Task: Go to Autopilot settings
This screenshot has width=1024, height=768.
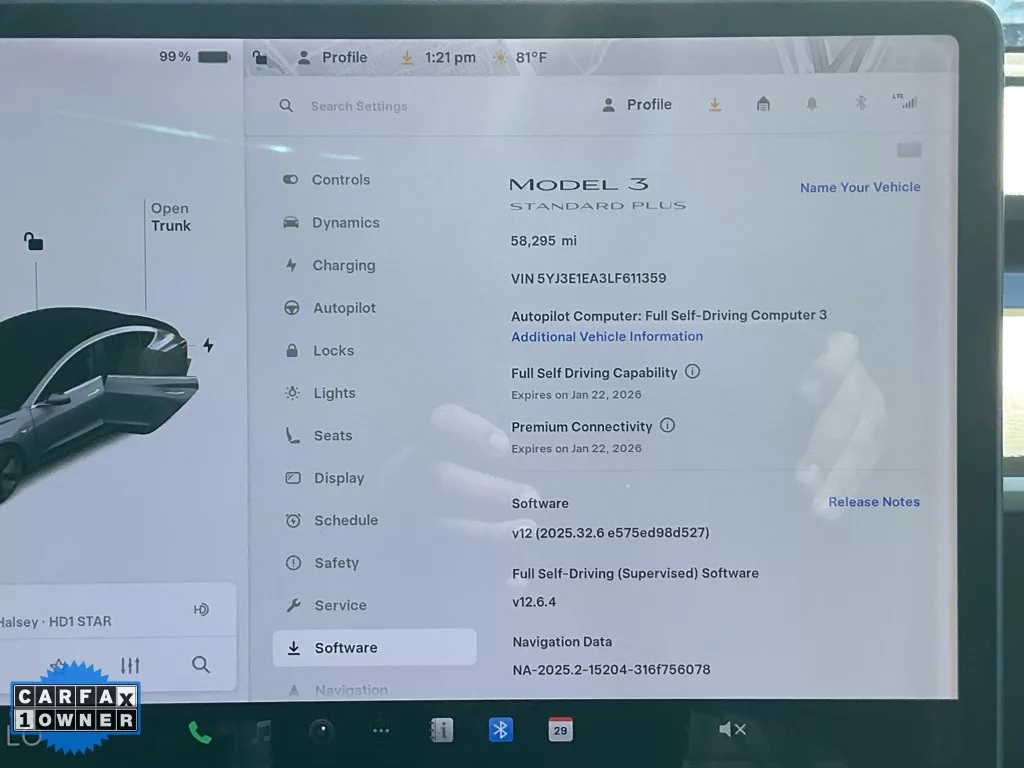Action: 344,308
